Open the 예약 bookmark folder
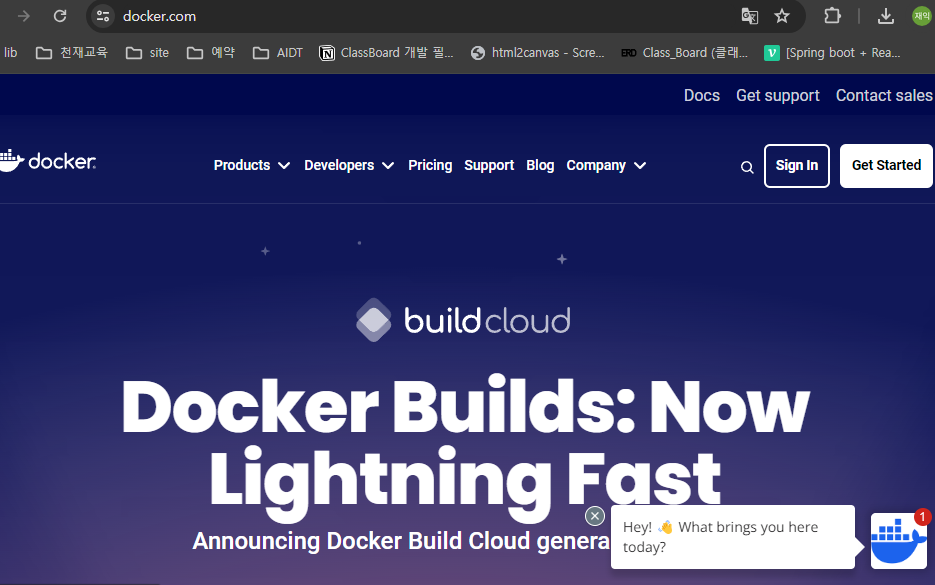The image size is (935, 585). pos(211,52)
